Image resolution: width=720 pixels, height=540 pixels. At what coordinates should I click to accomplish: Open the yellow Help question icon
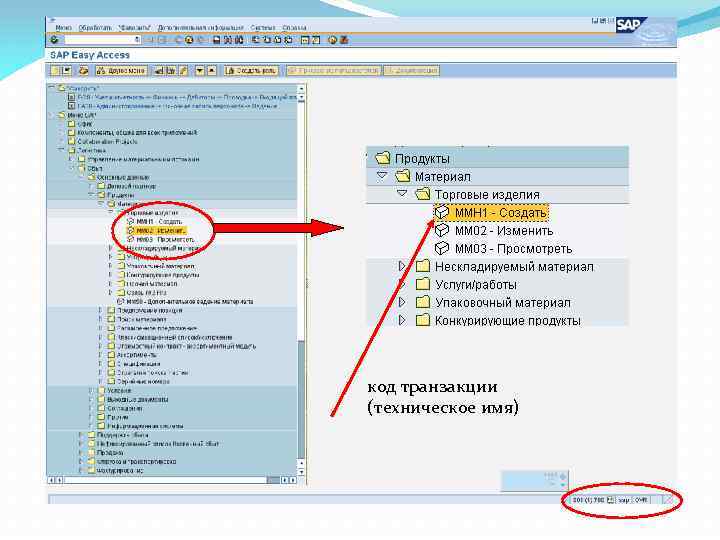pos(332,40)
